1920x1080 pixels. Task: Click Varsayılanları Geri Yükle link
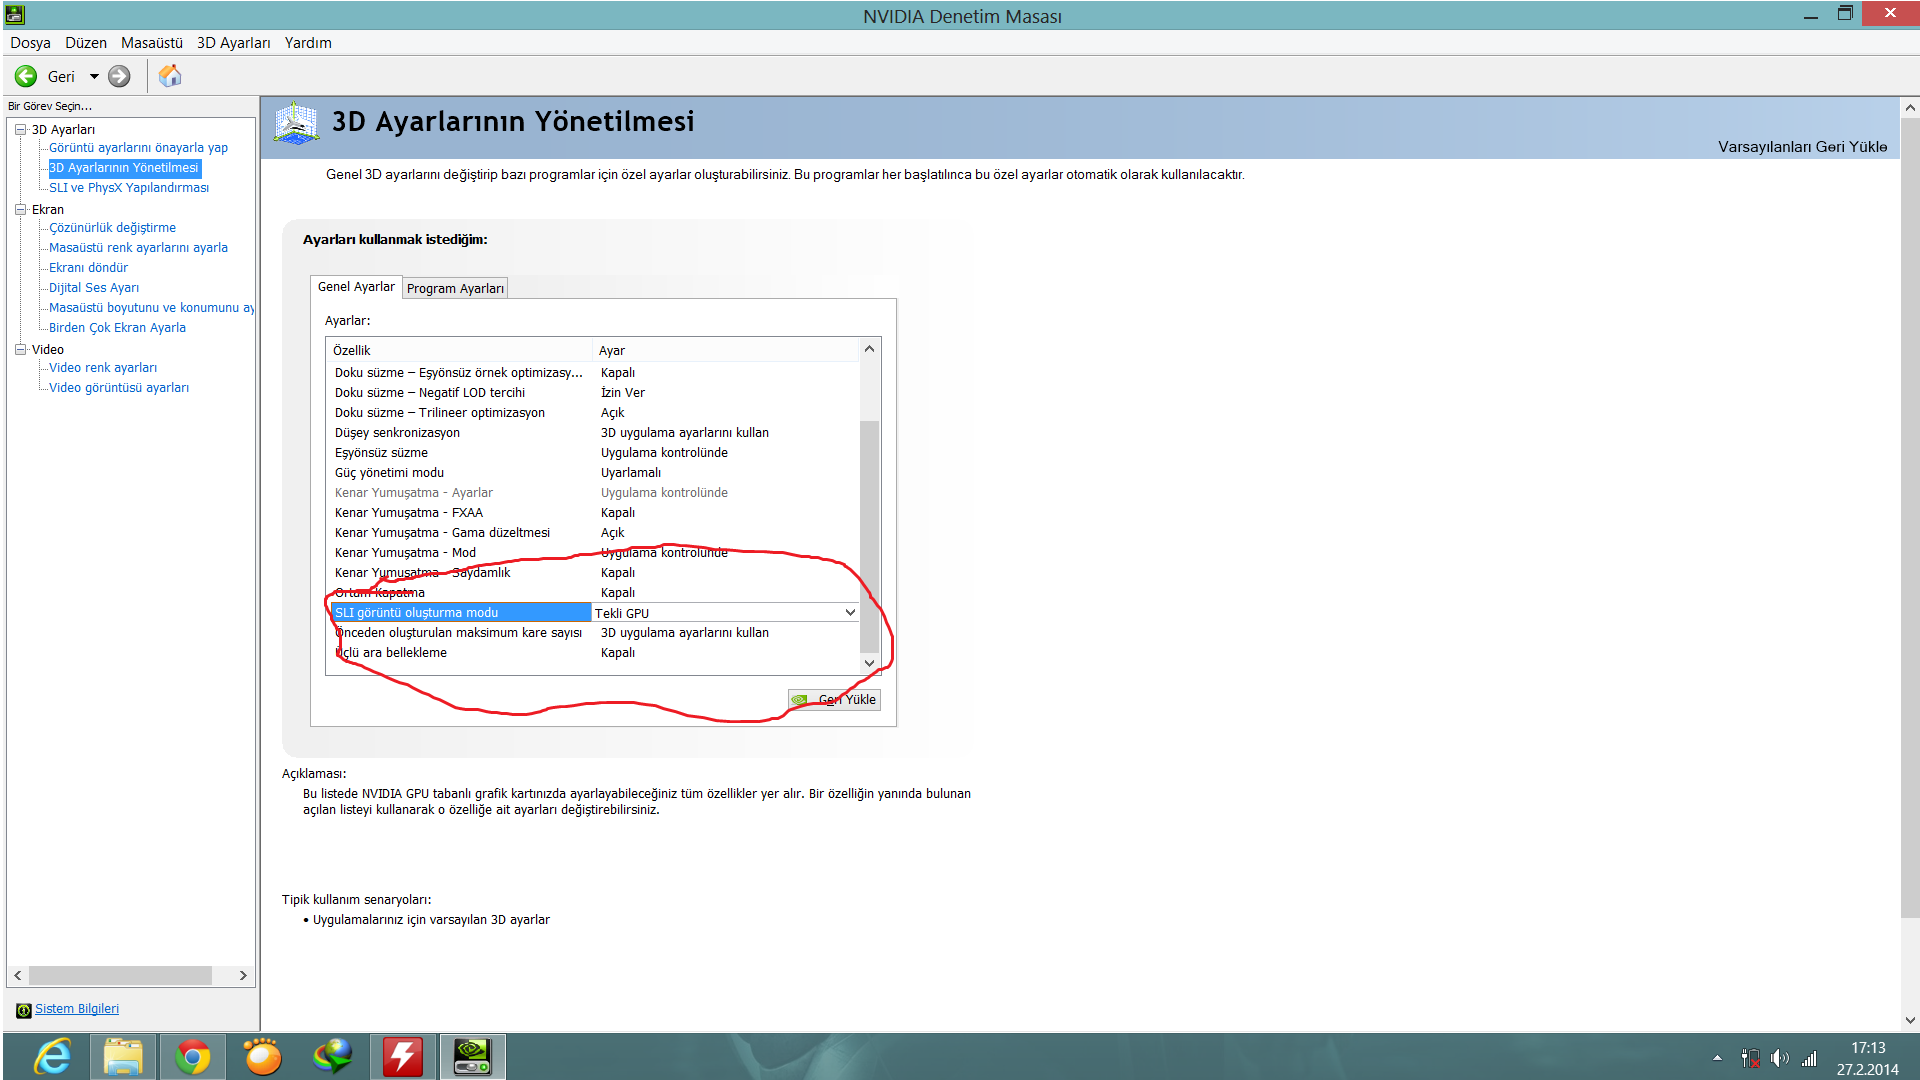[1802, 147]
